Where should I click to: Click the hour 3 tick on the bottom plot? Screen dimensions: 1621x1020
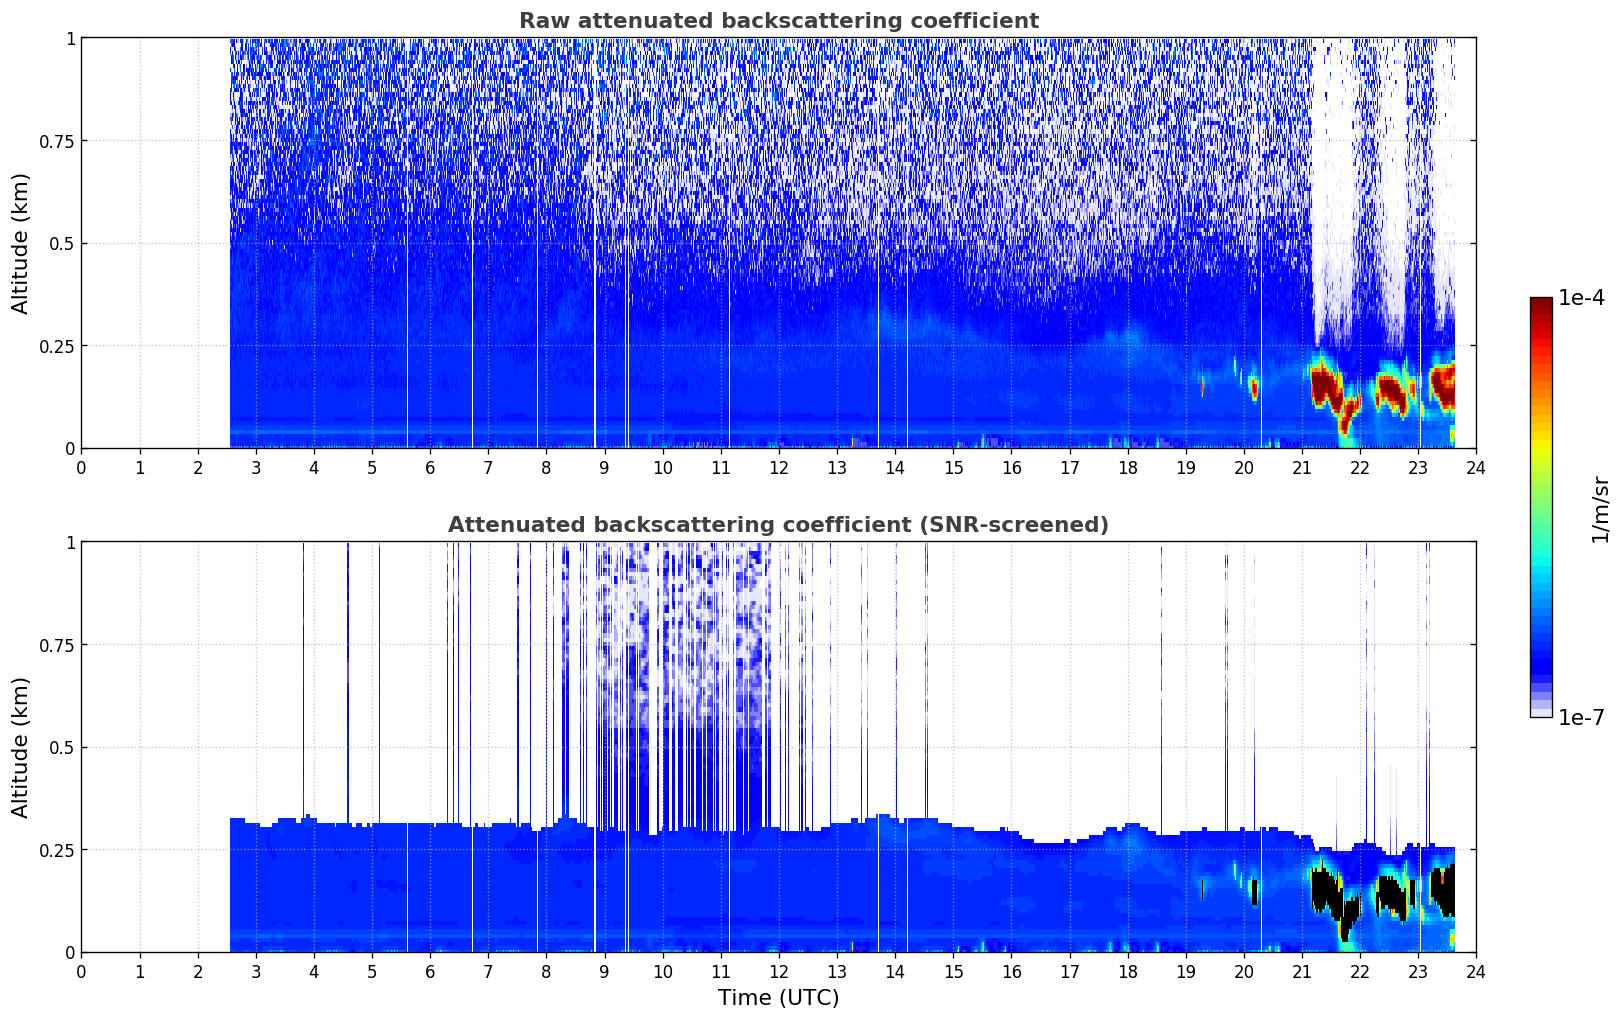(256, 971)
